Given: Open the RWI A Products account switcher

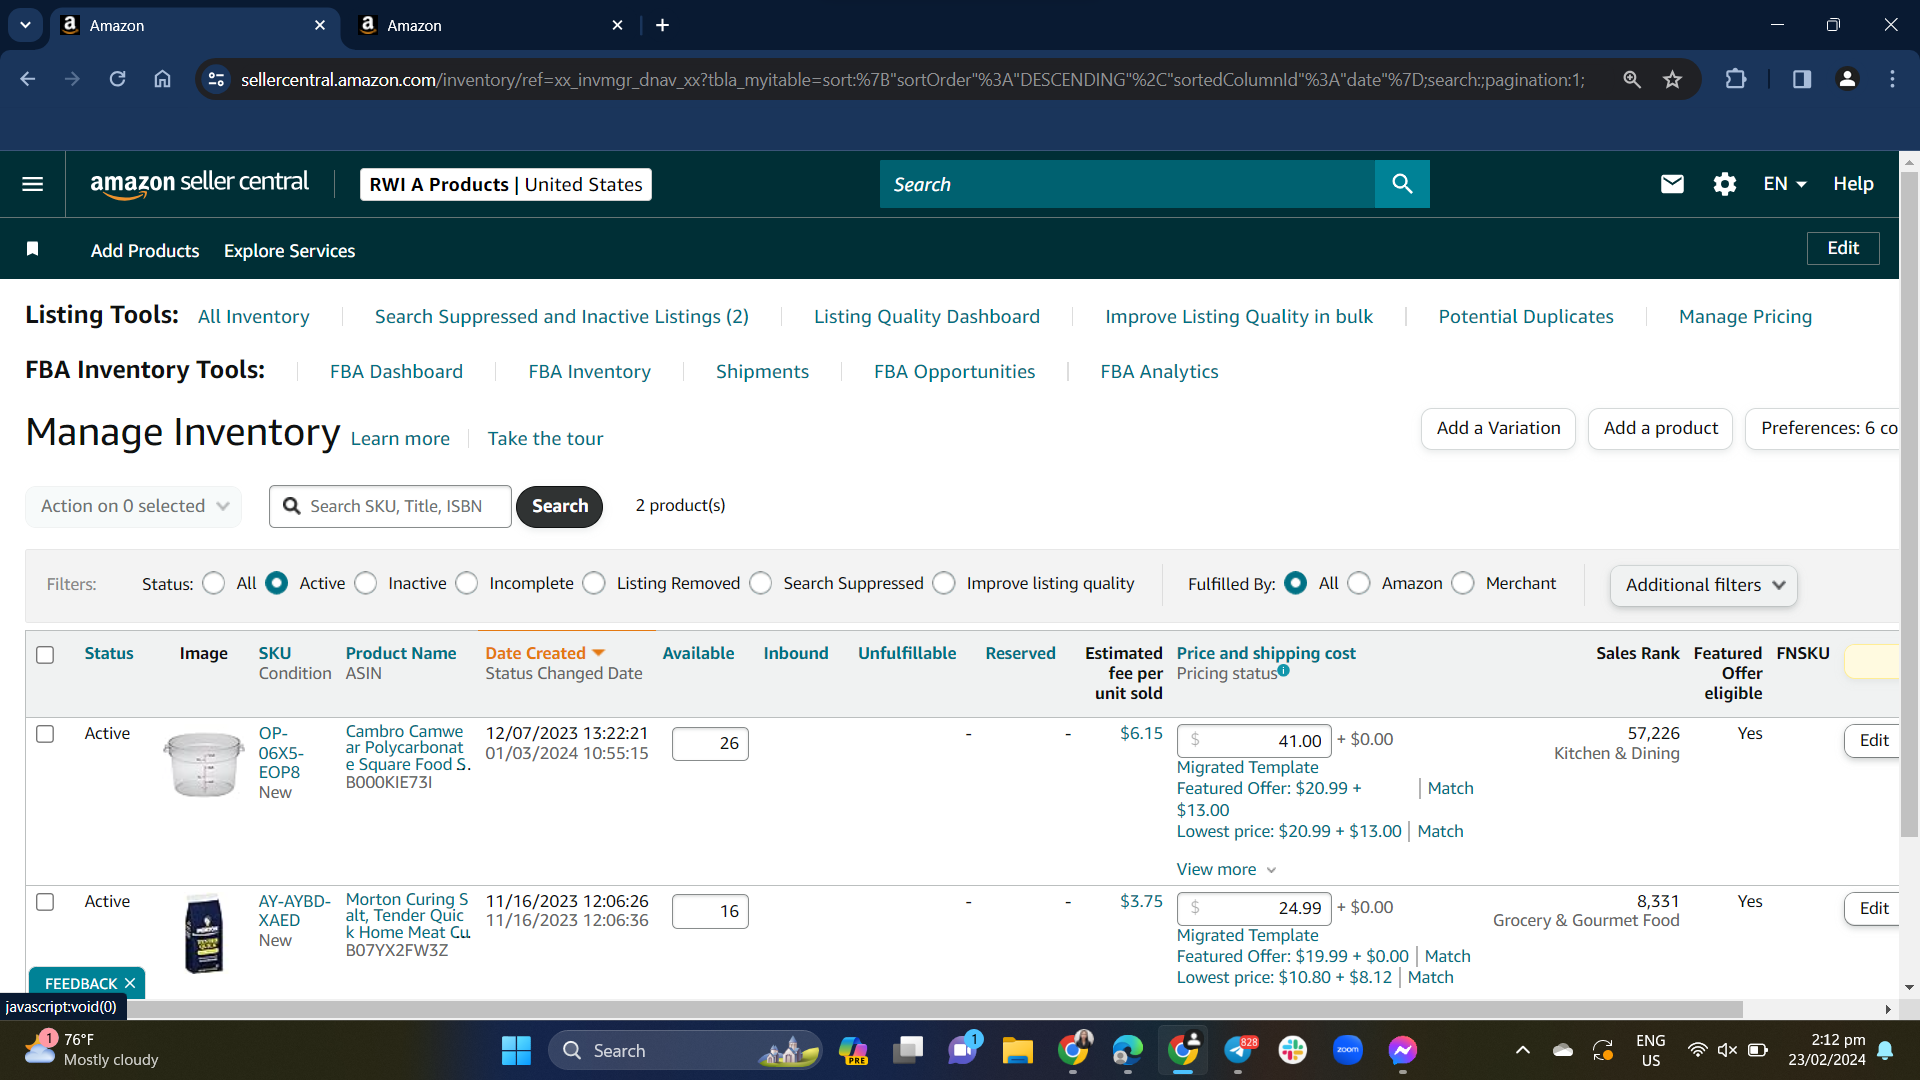Looking at the screenshot, I should (506, 184).
